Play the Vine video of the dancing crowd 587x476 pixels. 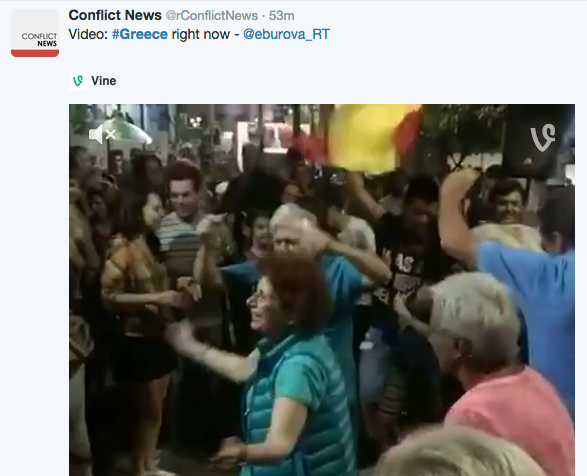point(322,290)
